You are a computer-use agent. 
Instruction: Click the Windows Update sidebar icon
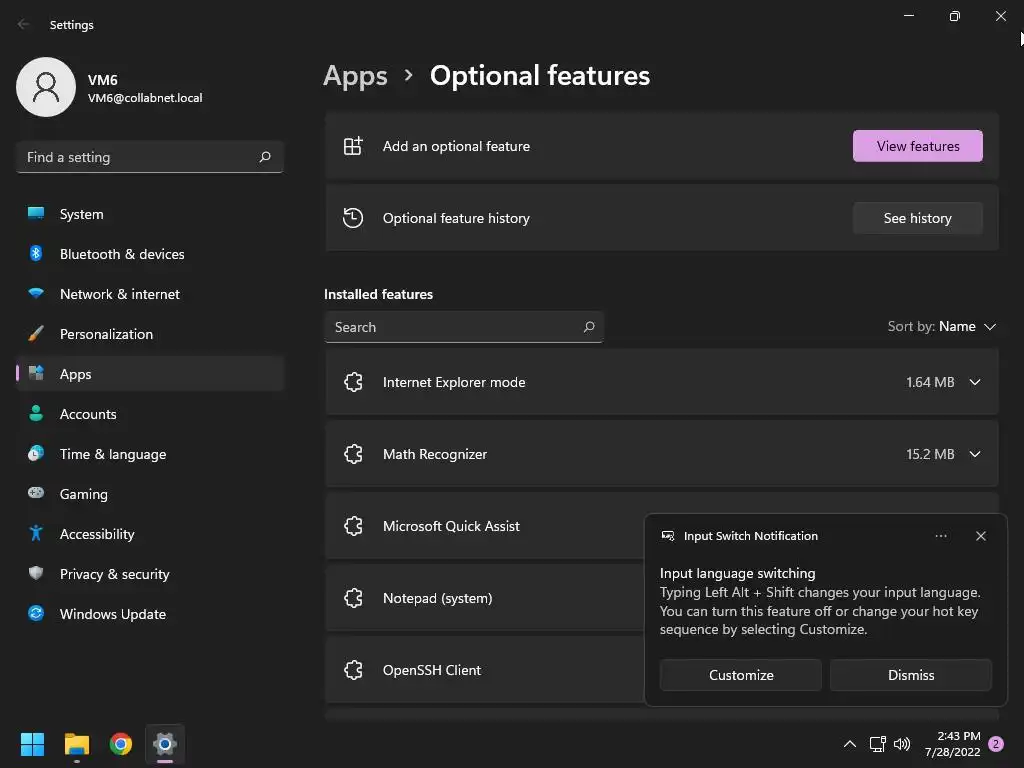click(x=36, y=614)
